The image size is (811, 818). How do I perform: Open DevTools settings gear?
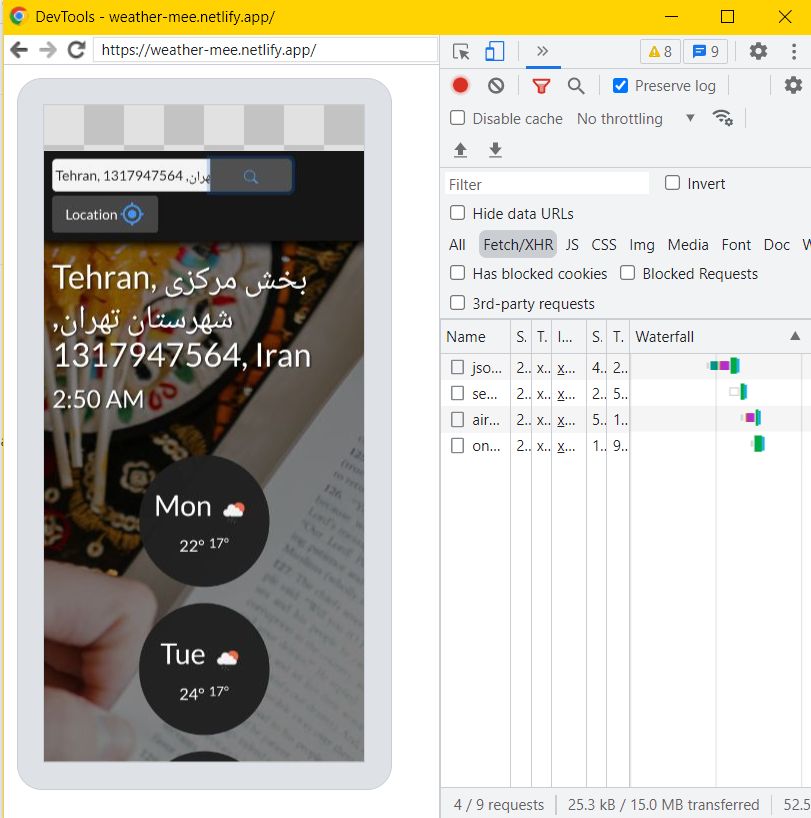(758, 51)
